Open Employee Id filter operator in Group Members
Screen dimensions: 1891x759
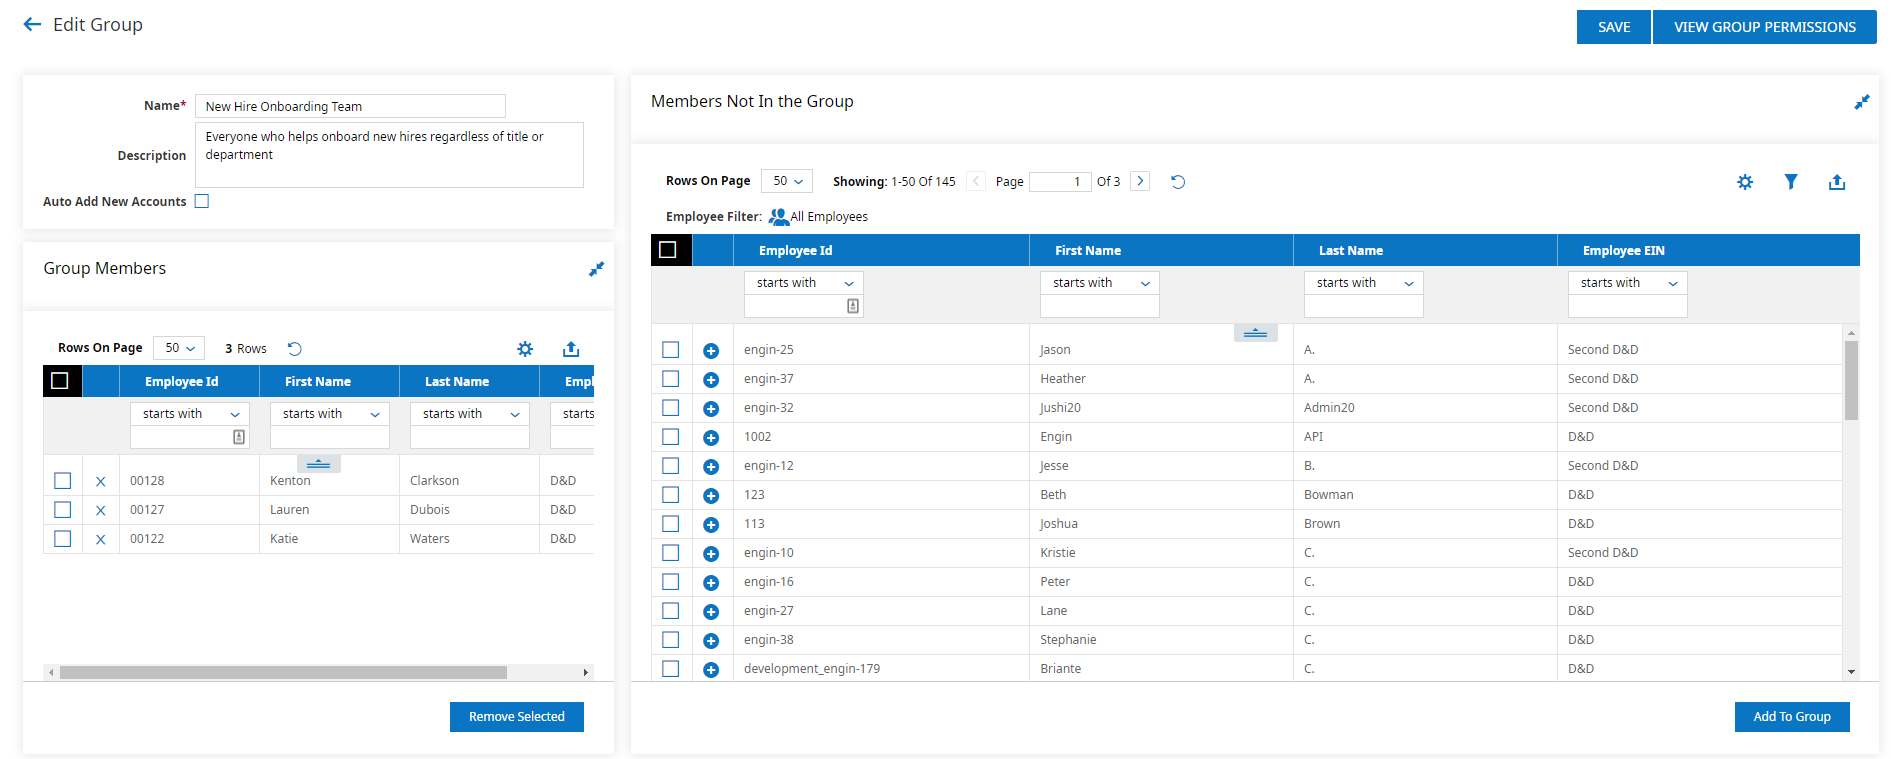[x=190, y=414]
